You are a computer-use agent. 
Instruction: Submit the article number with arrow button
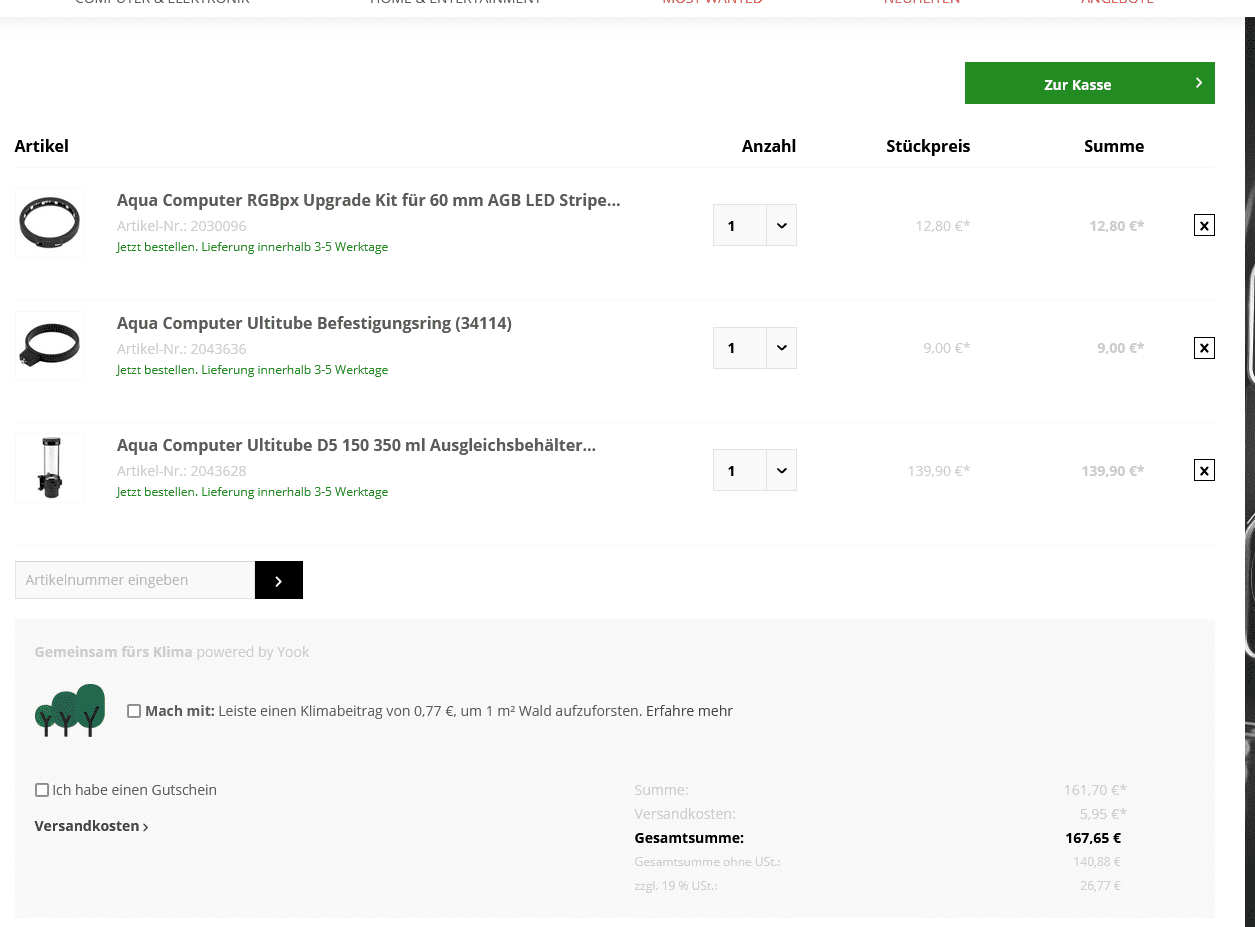(278, 580)
